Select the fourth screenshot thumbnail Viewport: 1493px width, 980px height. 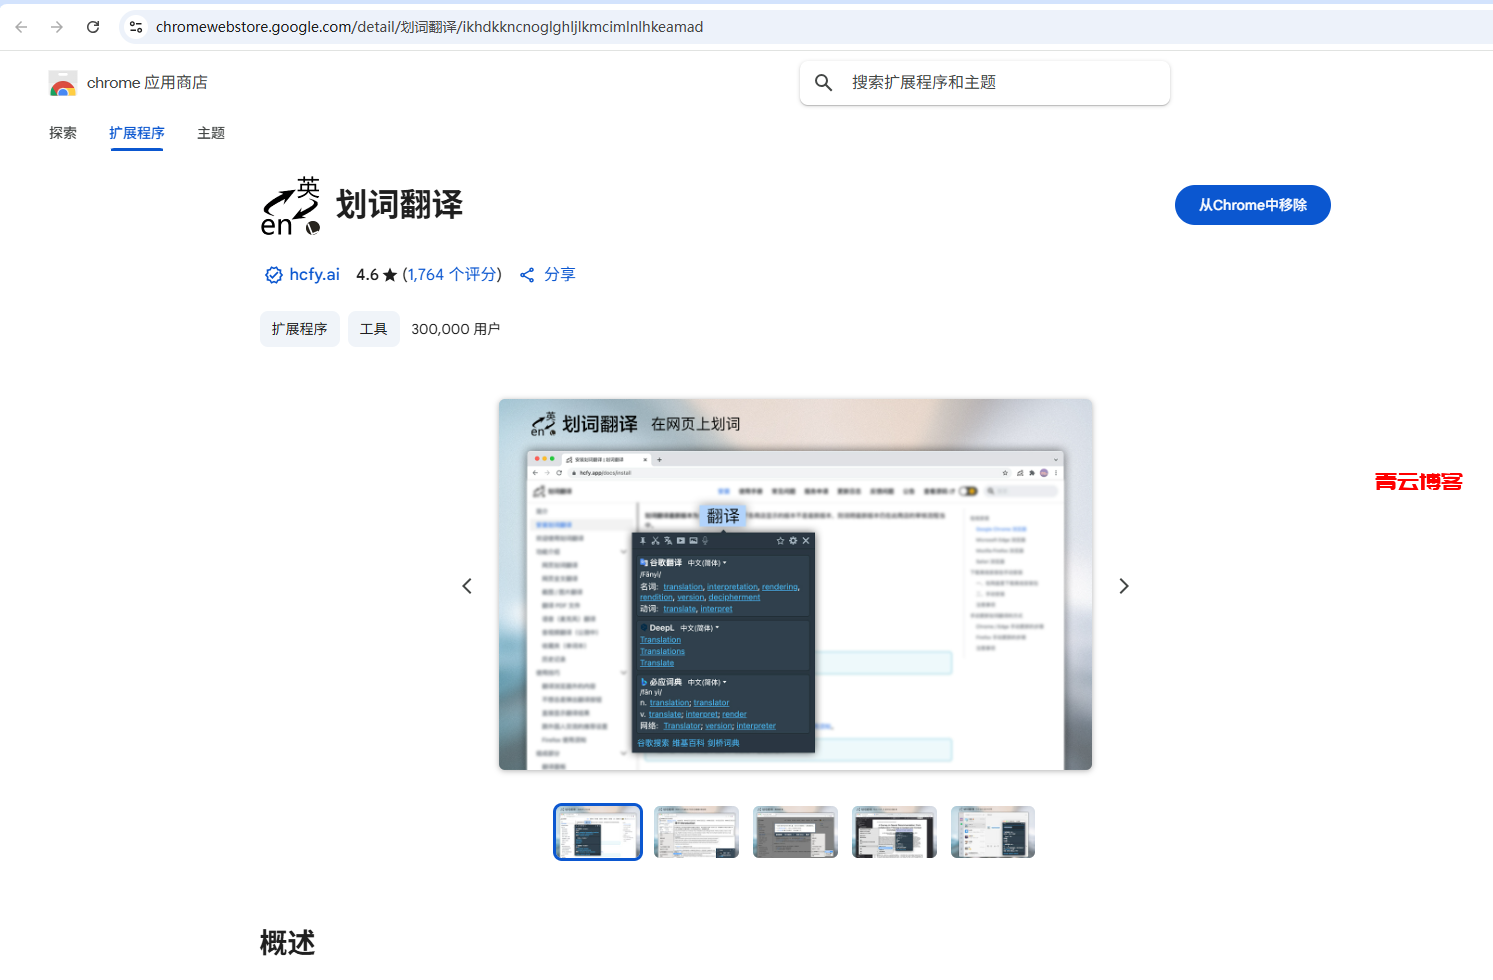(x=894, y=832)
